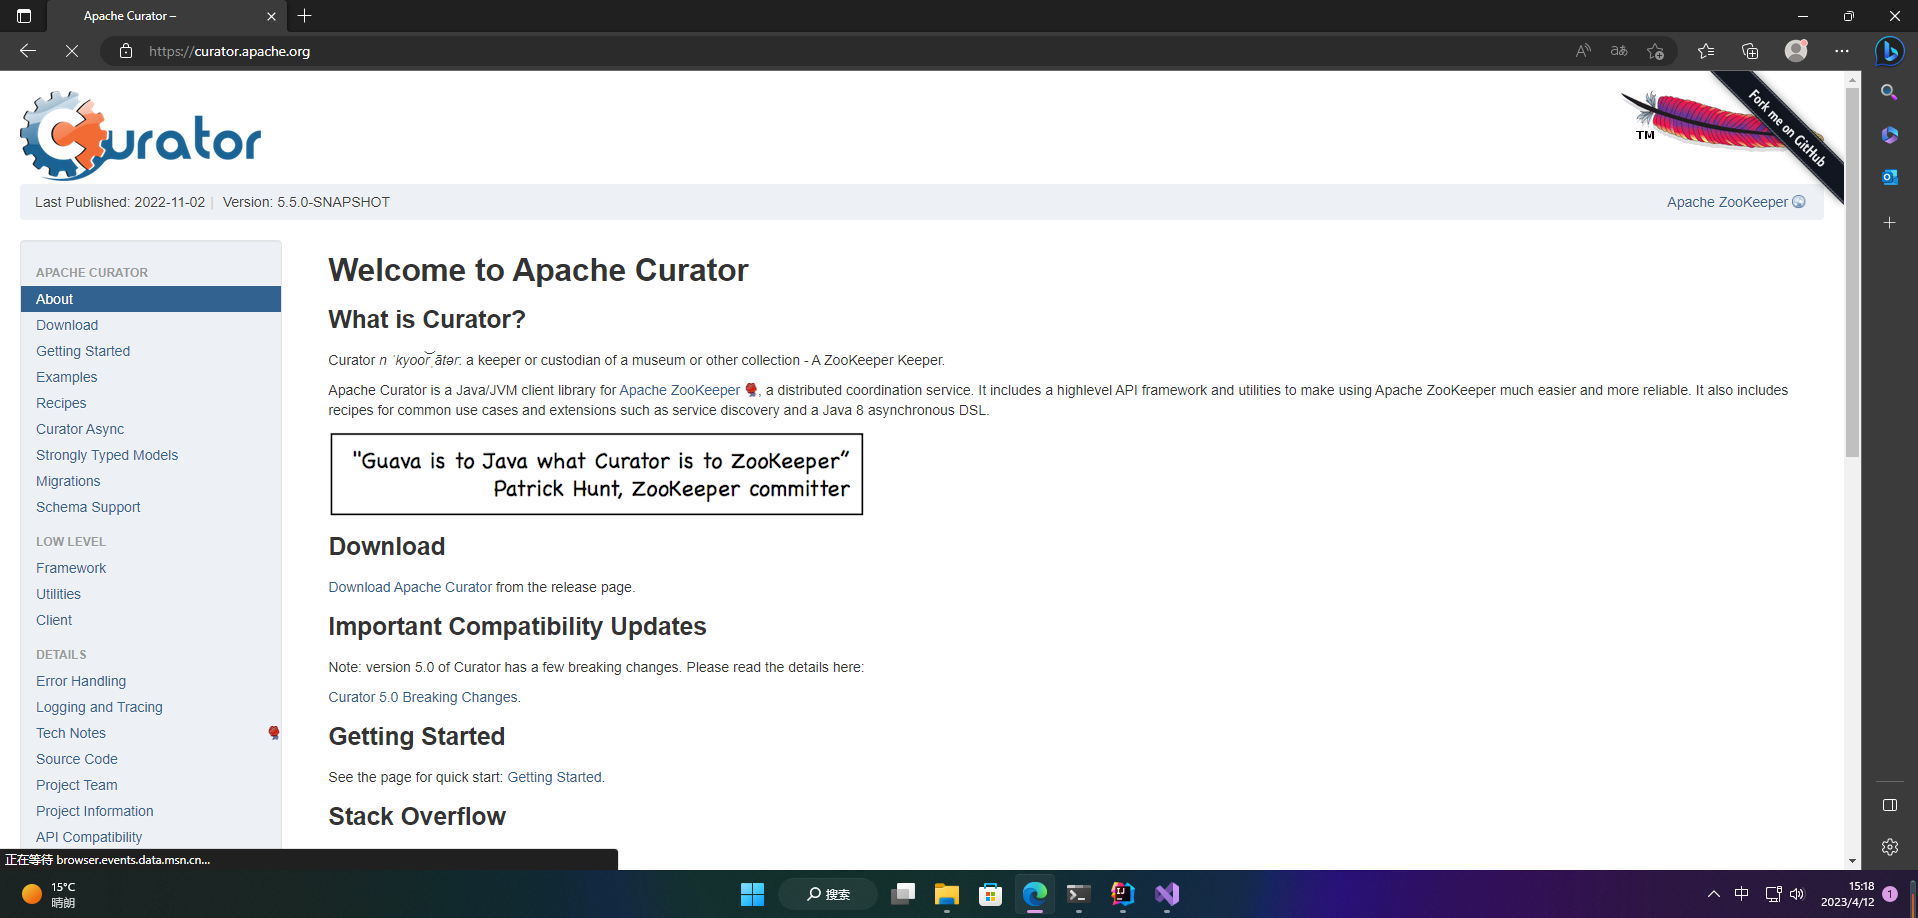Image resolution: width=1918 pixels, height=918 pixels.
Task: Click the Task View taskbar icon
Action: (x=902, y=894)
